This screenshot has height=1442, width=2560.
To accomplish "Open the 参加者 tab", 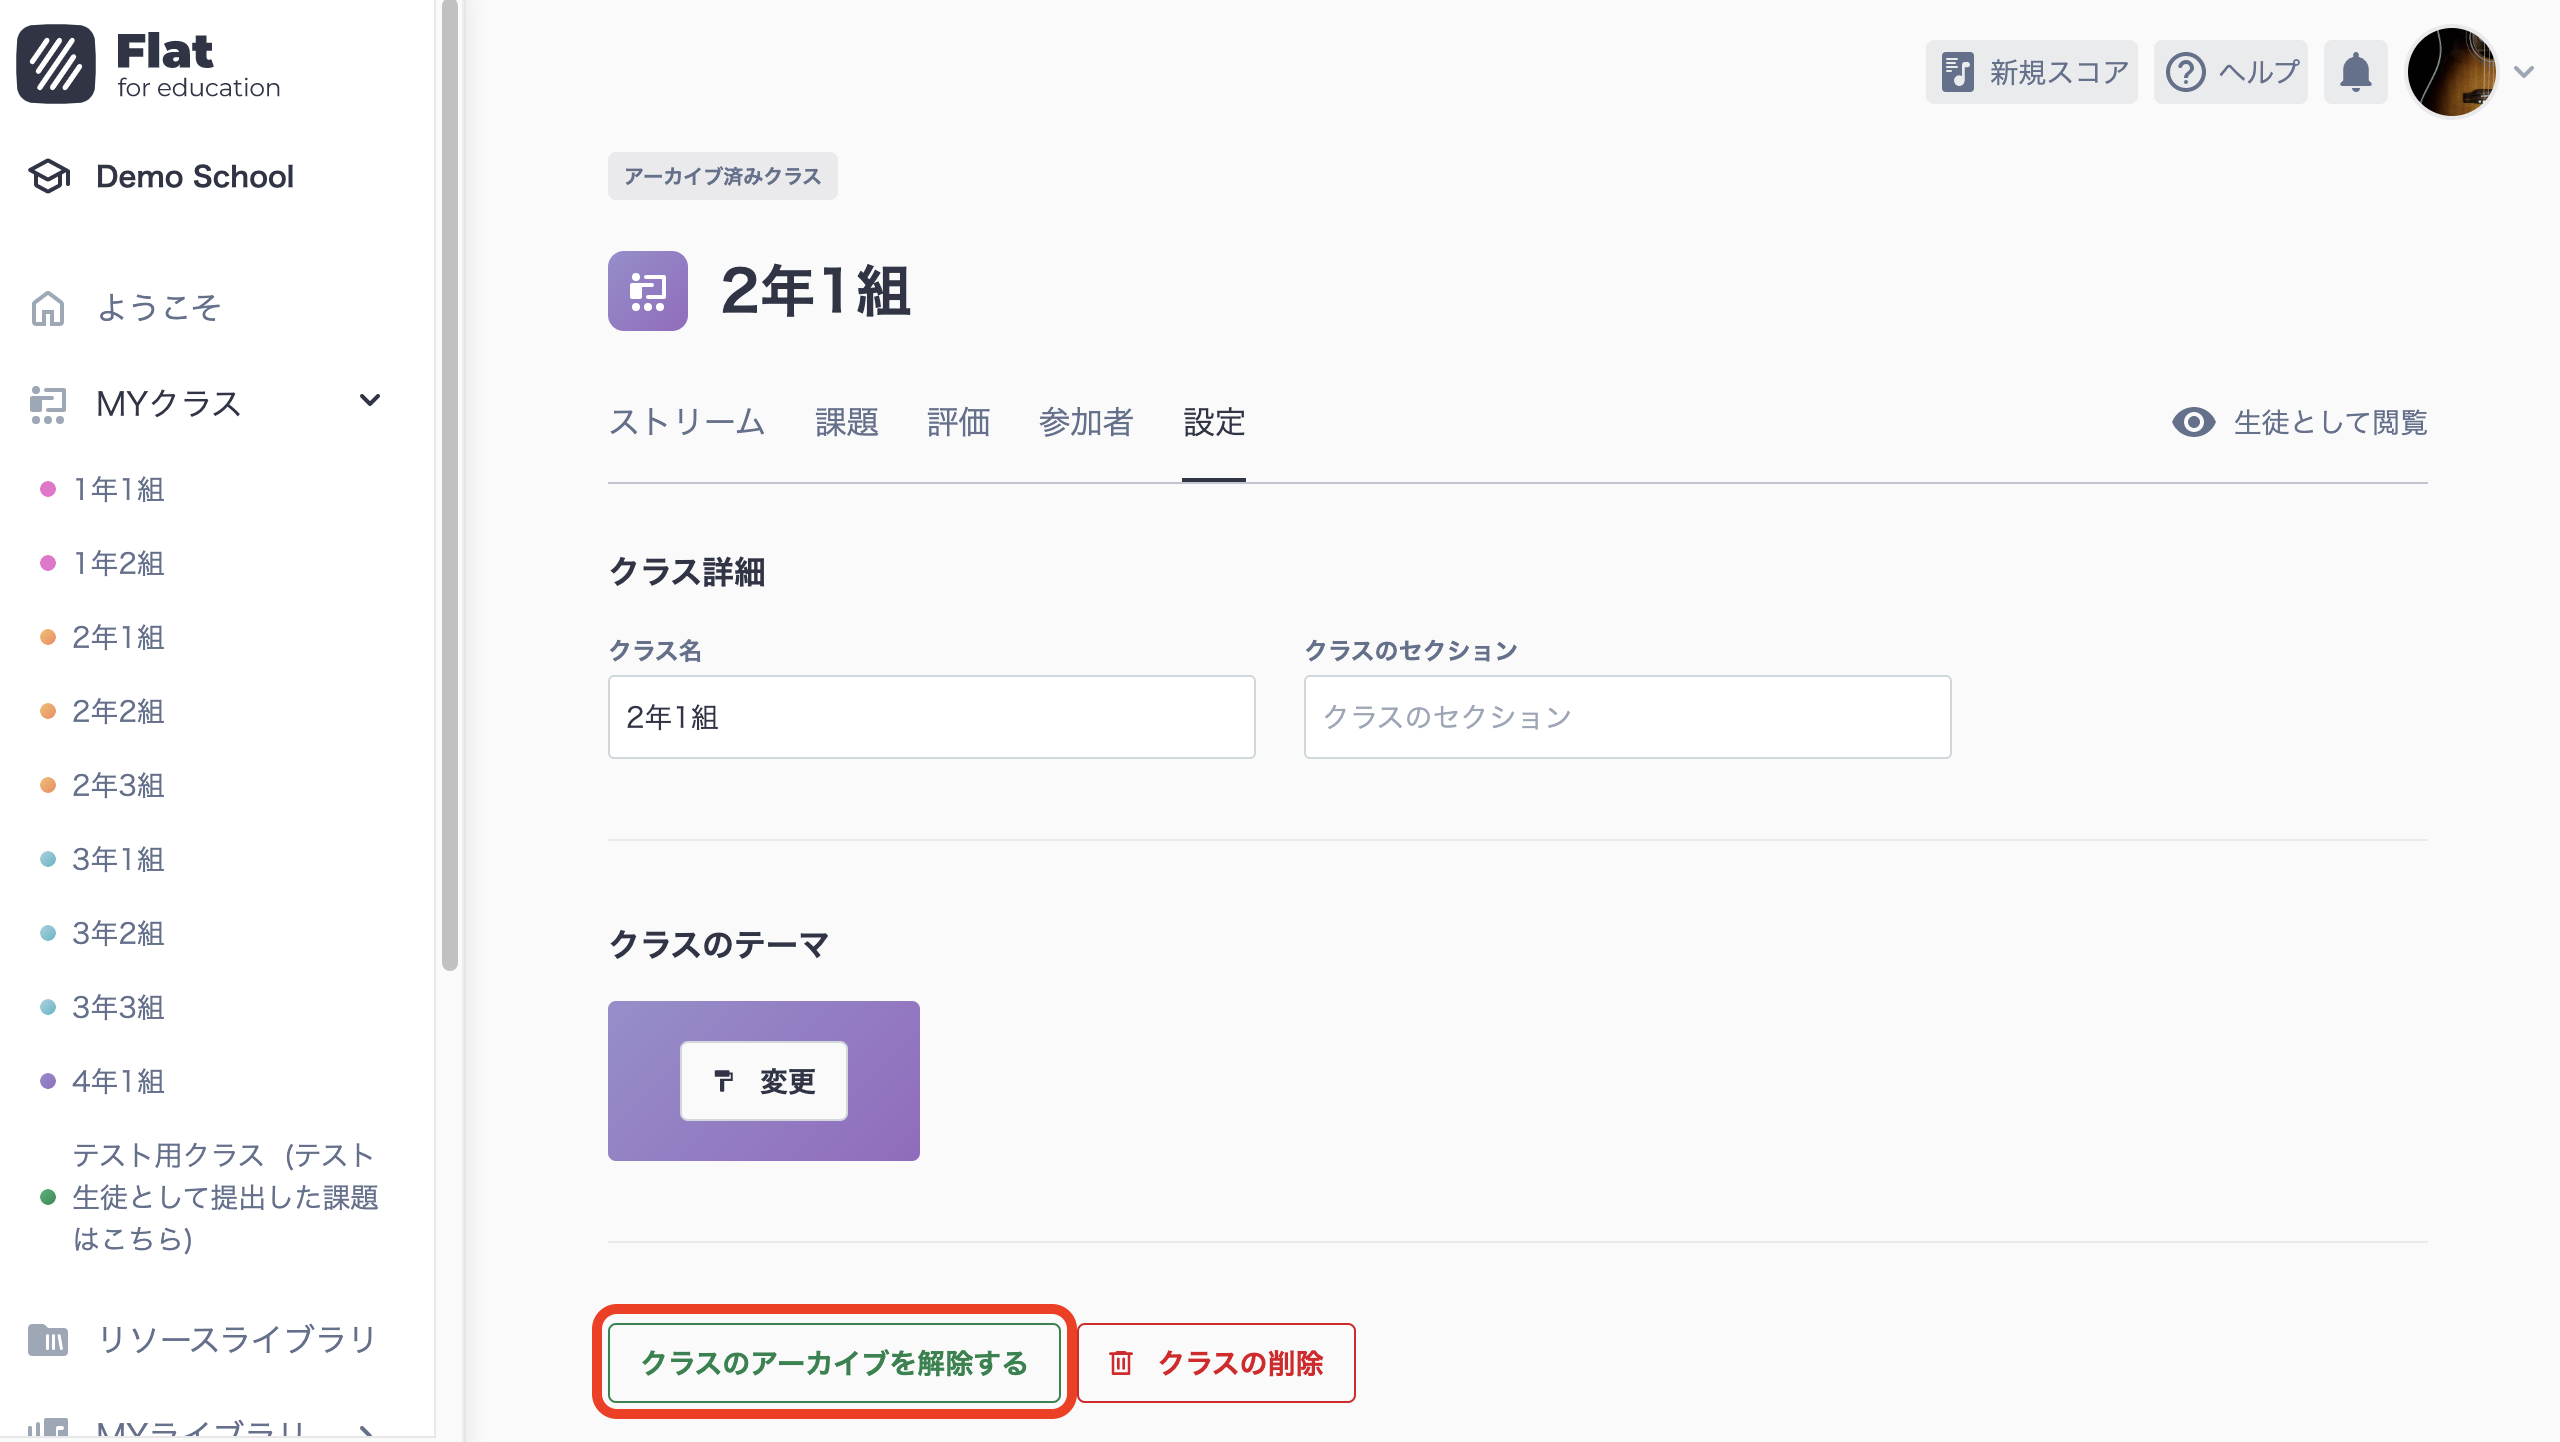I will (1086, 423).
